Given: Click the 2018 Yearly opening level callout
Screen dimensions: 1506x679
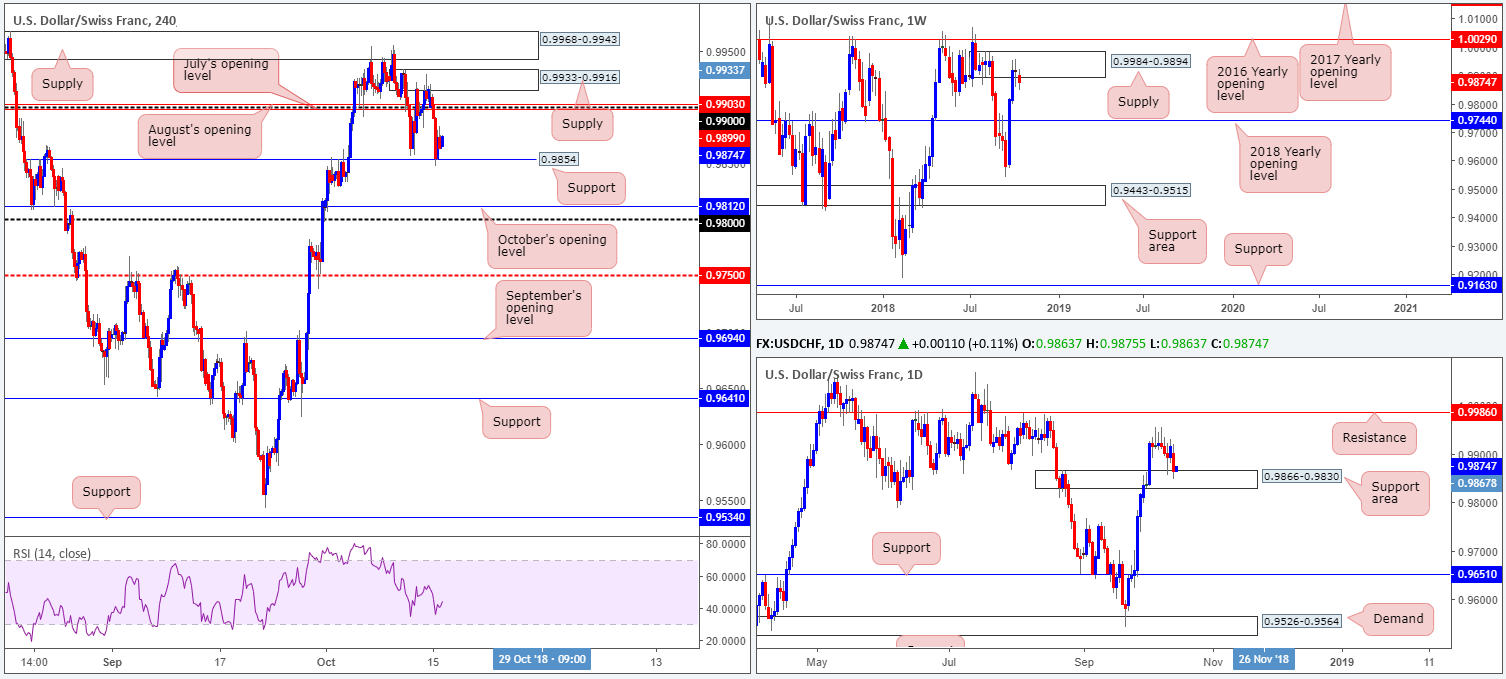Looking at the screenshot, I should click(x=1285, y=164).
